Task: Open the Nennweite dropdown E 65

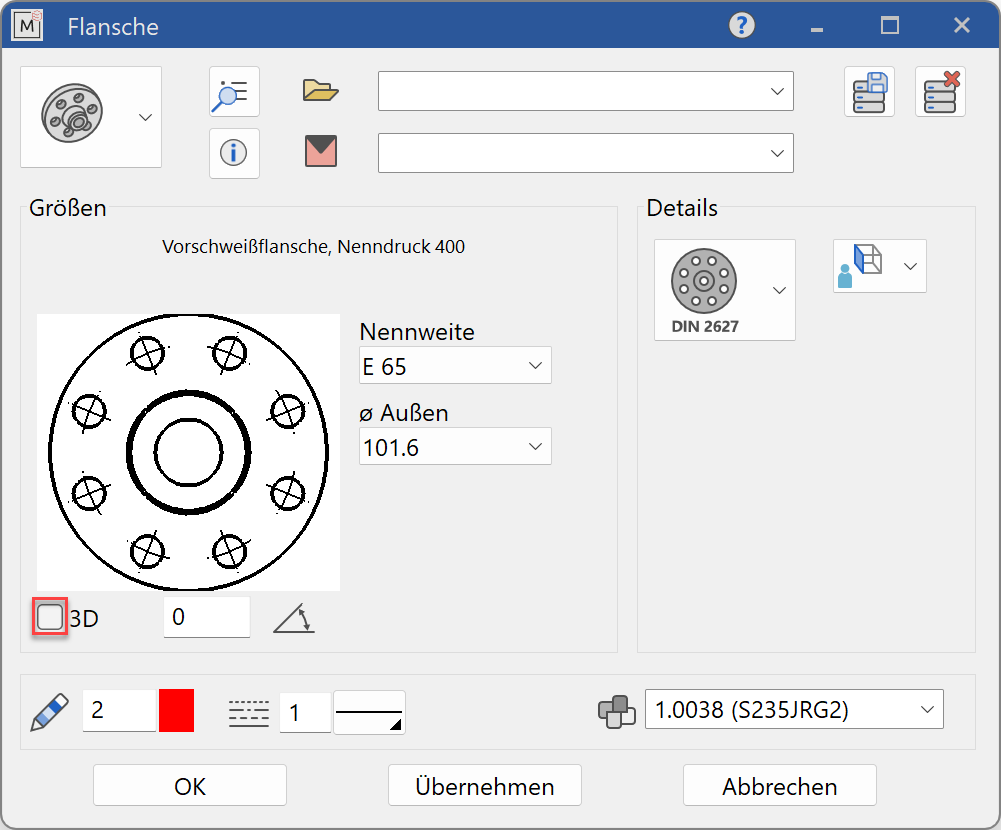Action: pos(455,365)
